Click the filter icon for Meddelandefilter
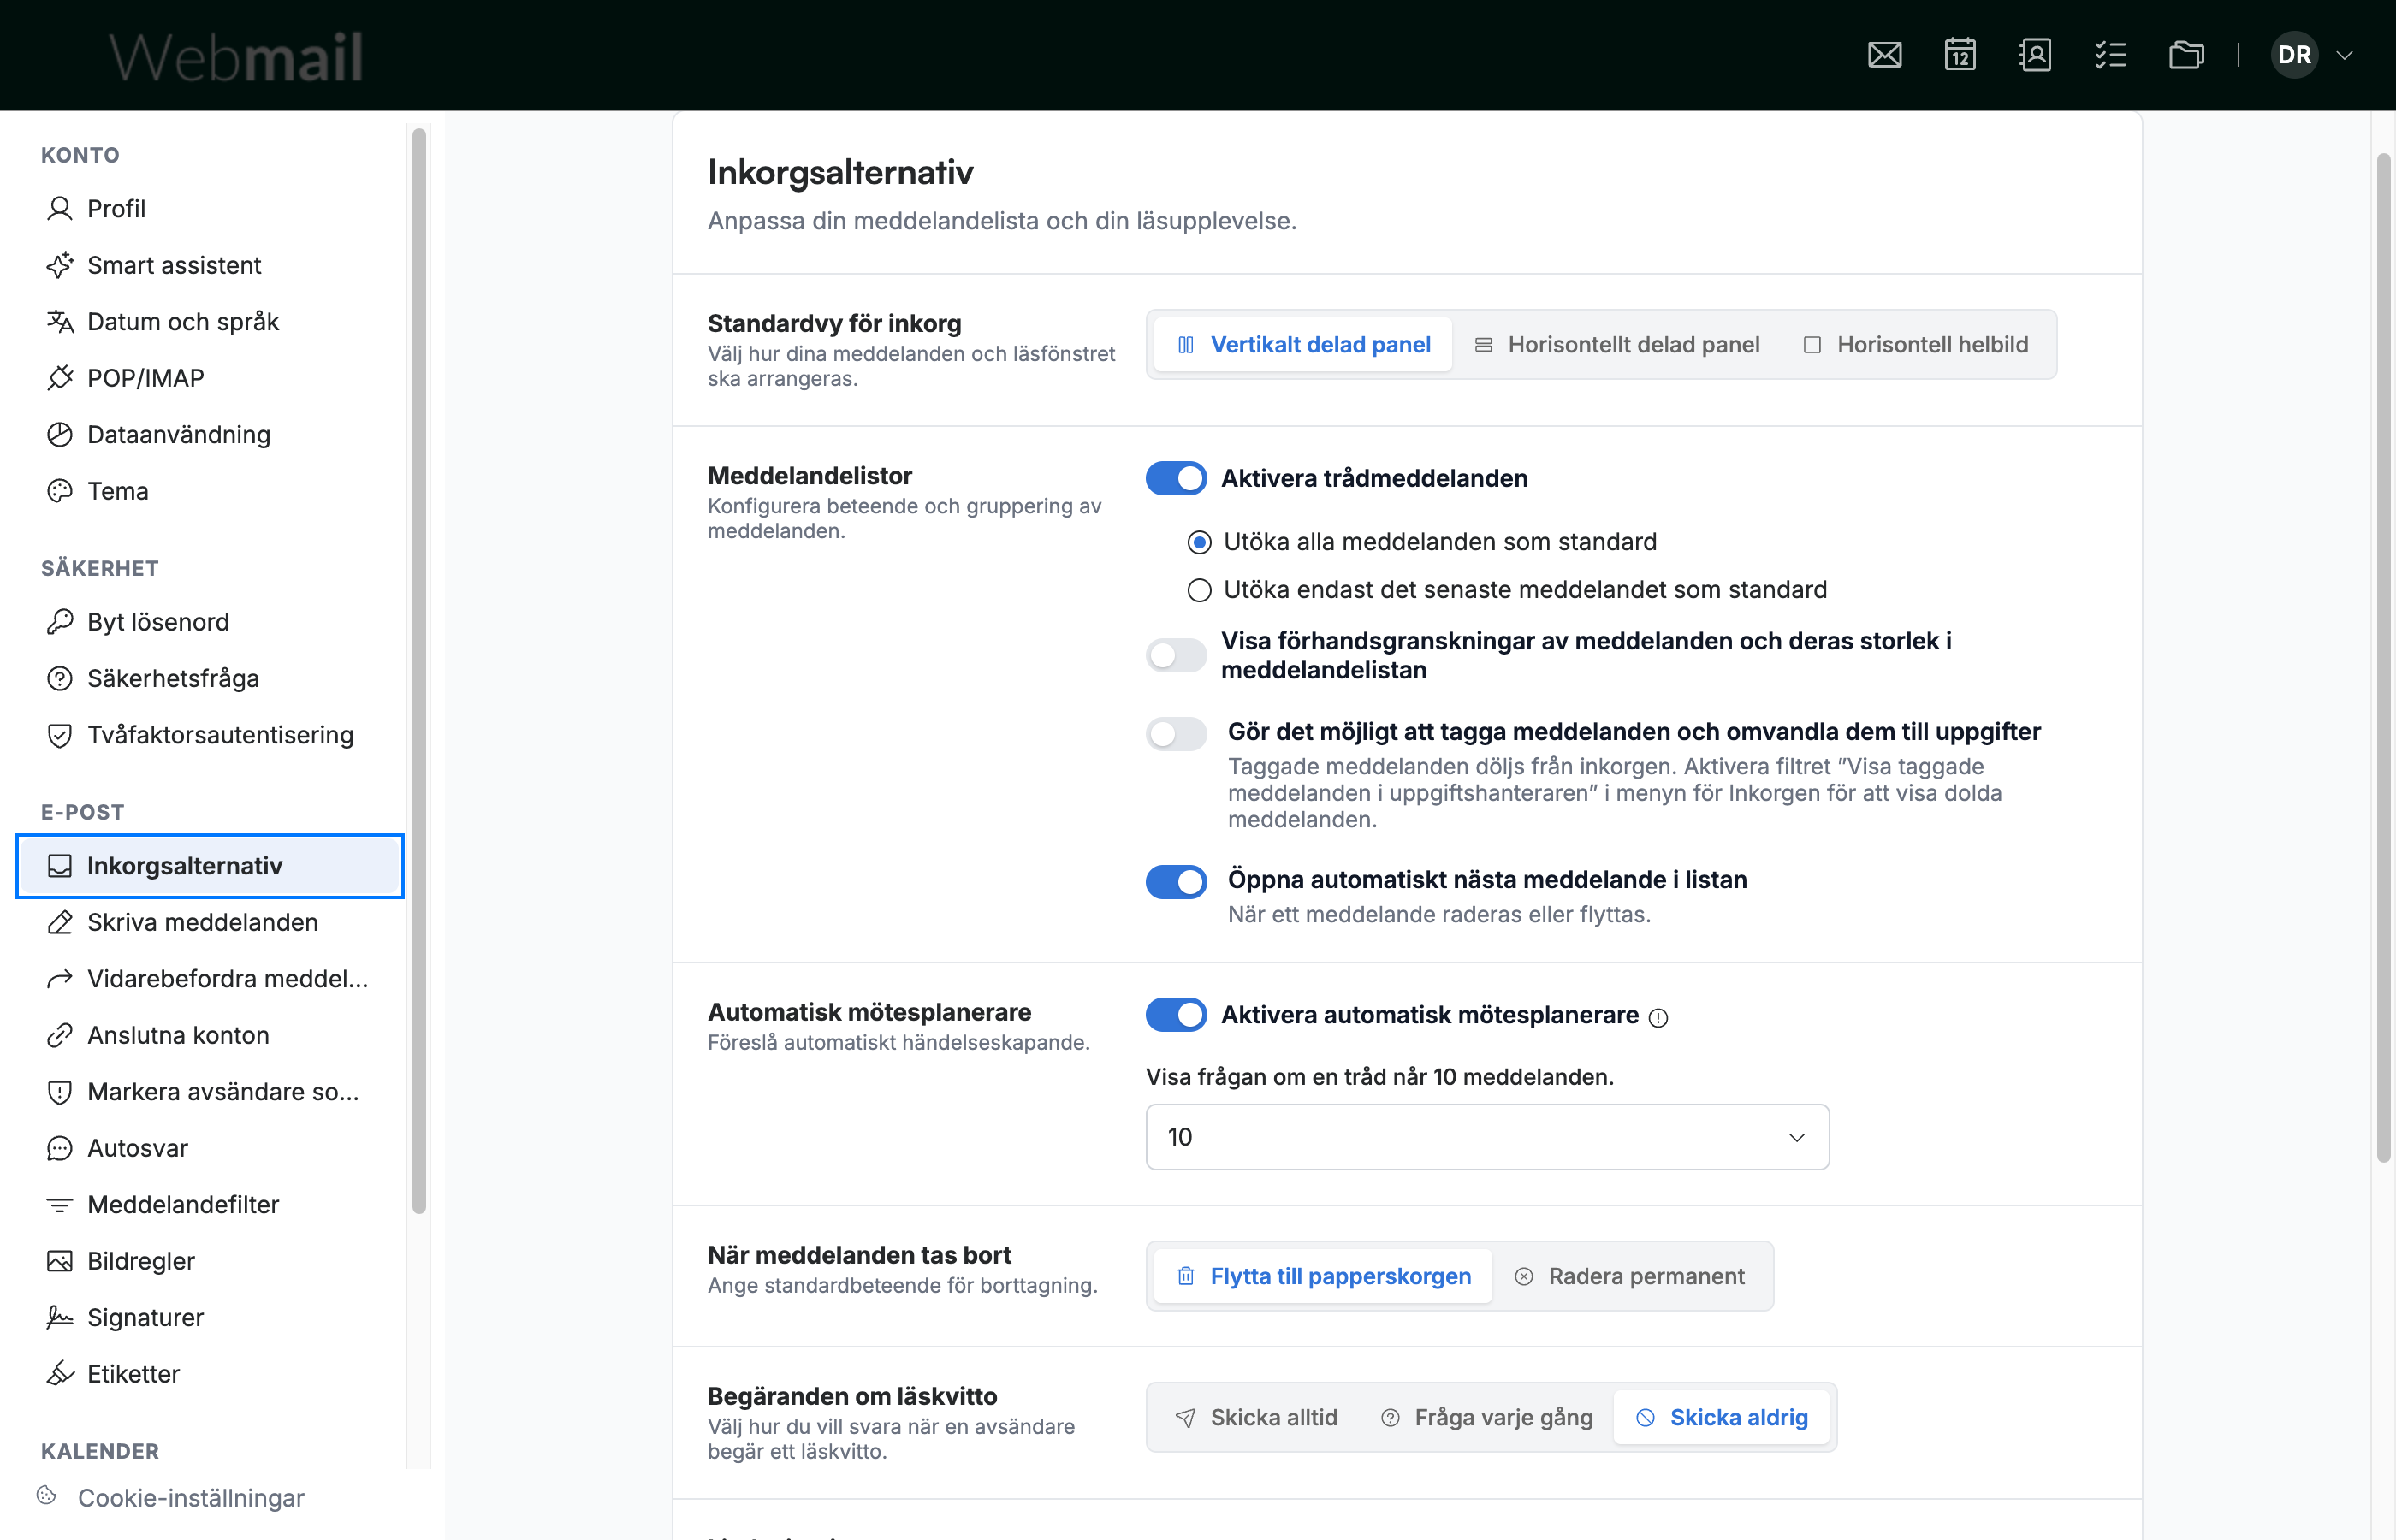 click(60, 1205)
